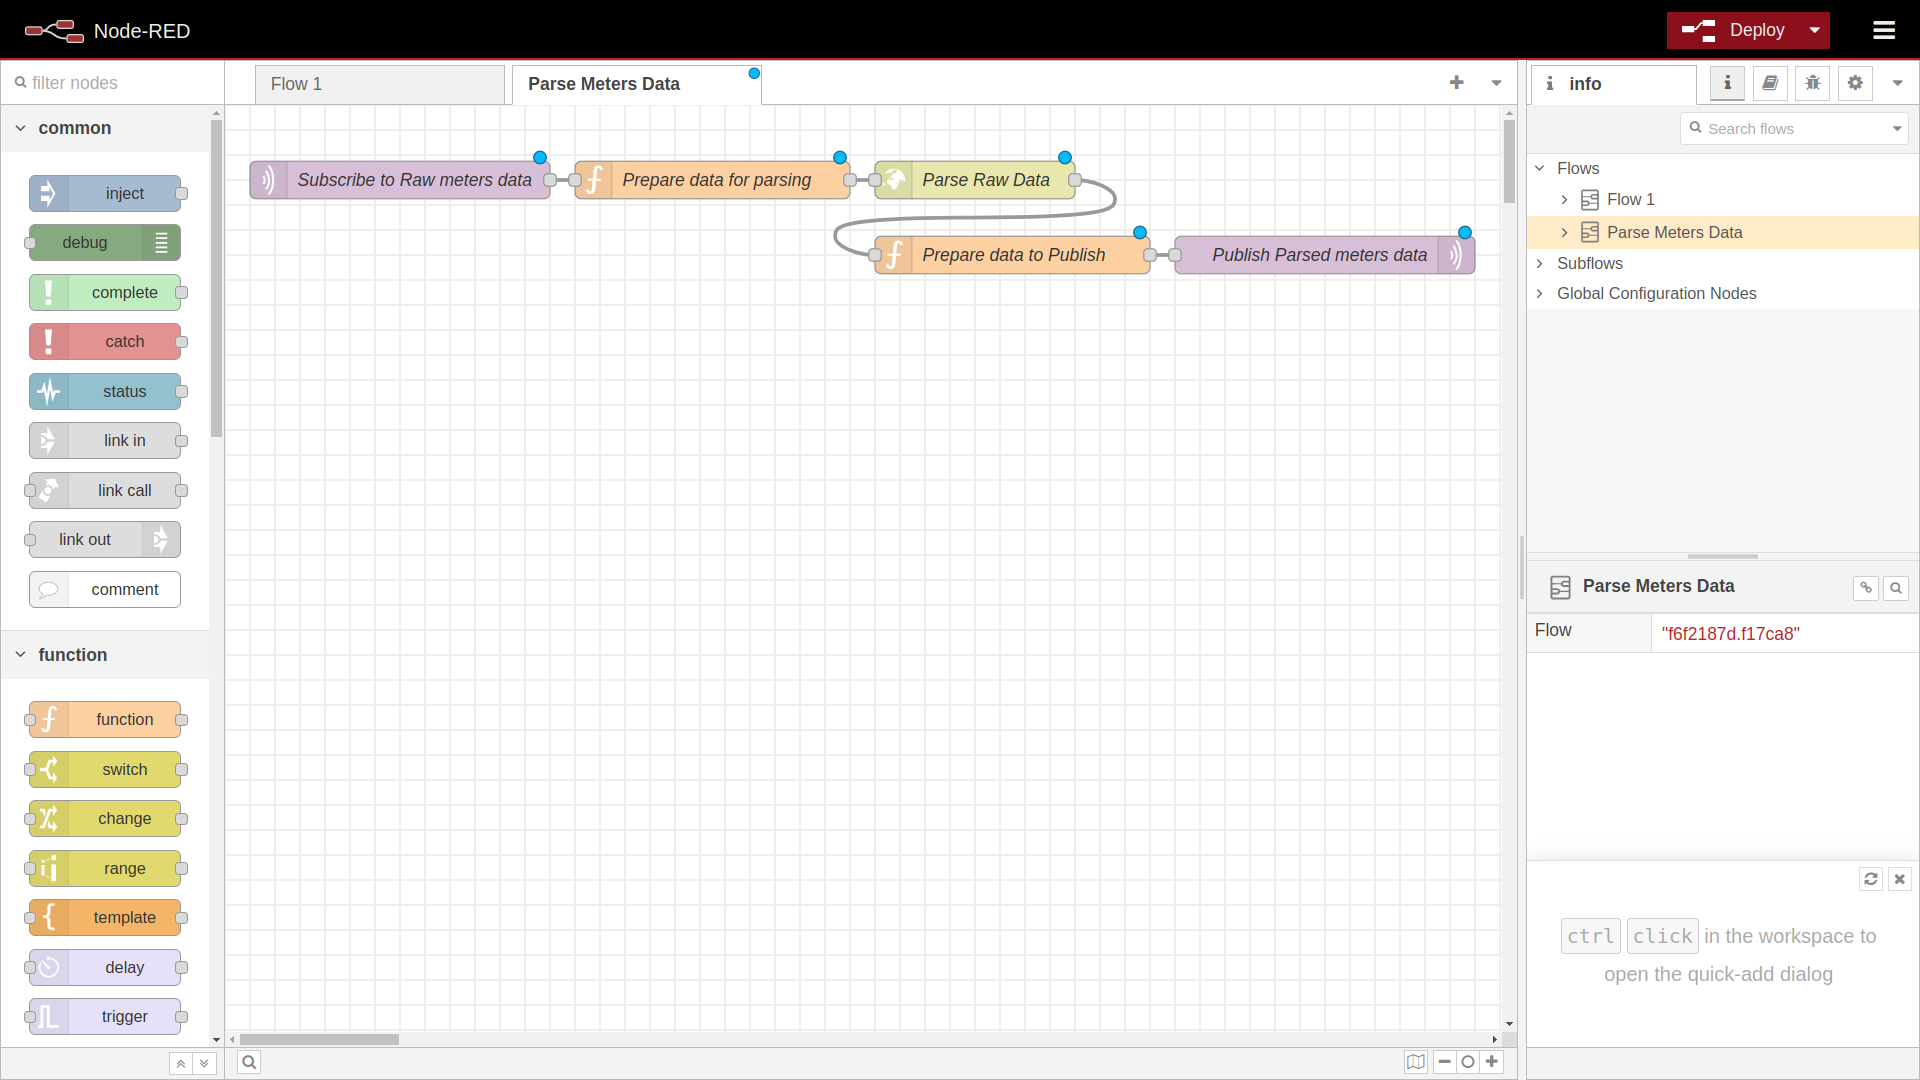Toggle the workspace navigator minimap
Screen dimensions: 1920x1080
[x=1415, y=1062]
